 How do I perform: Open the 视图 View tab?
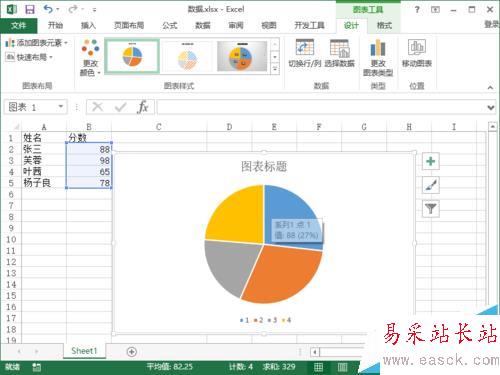coord(269,25)
